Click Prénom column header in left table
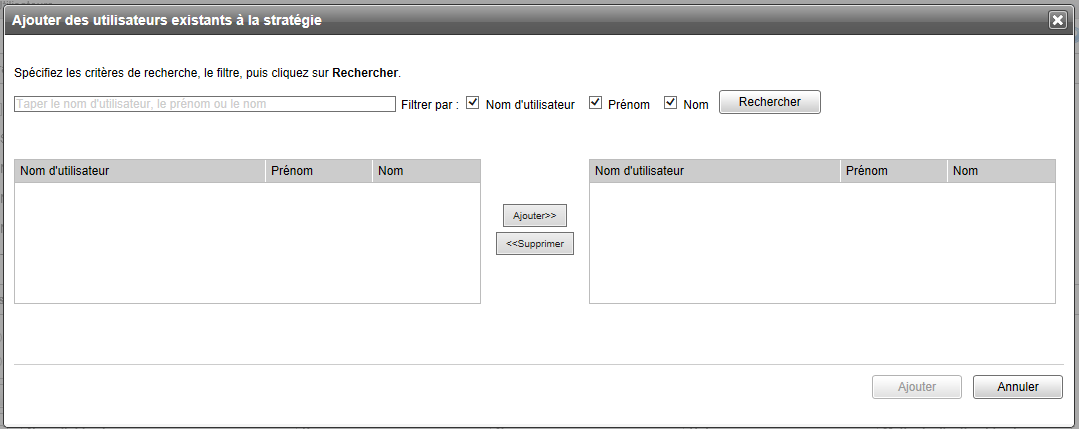The image size is (1079, 429). [318, 171]
